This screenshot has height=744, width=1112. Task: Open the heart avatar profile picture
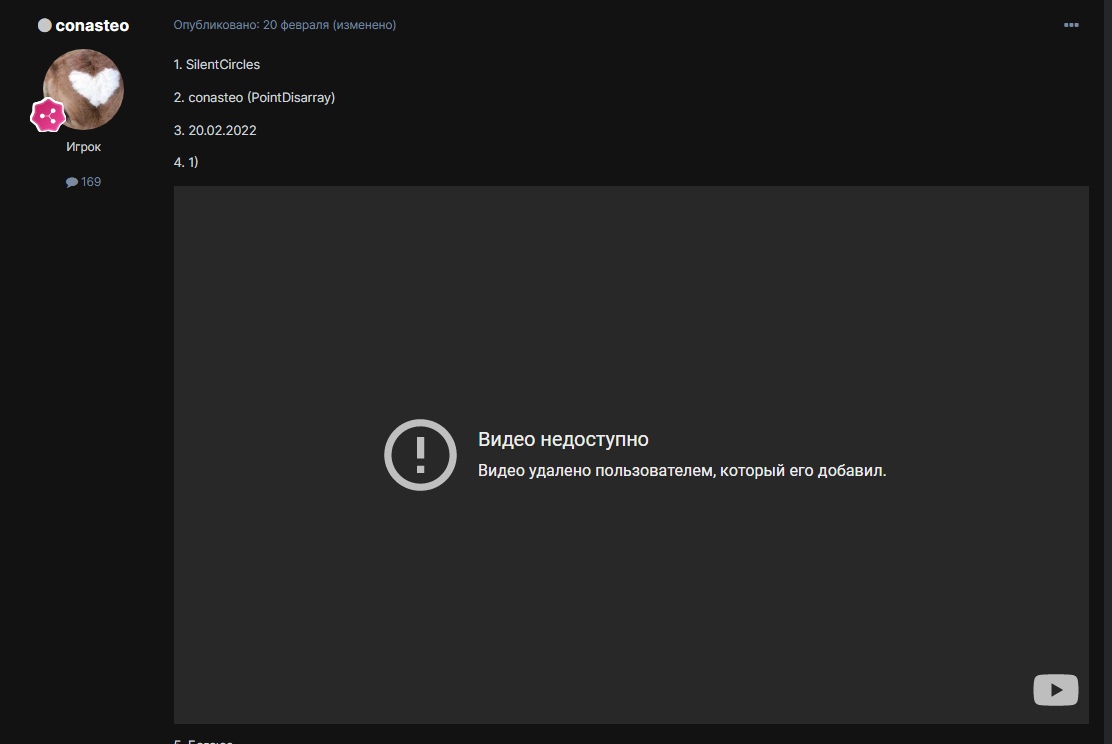tap(84, 90)
